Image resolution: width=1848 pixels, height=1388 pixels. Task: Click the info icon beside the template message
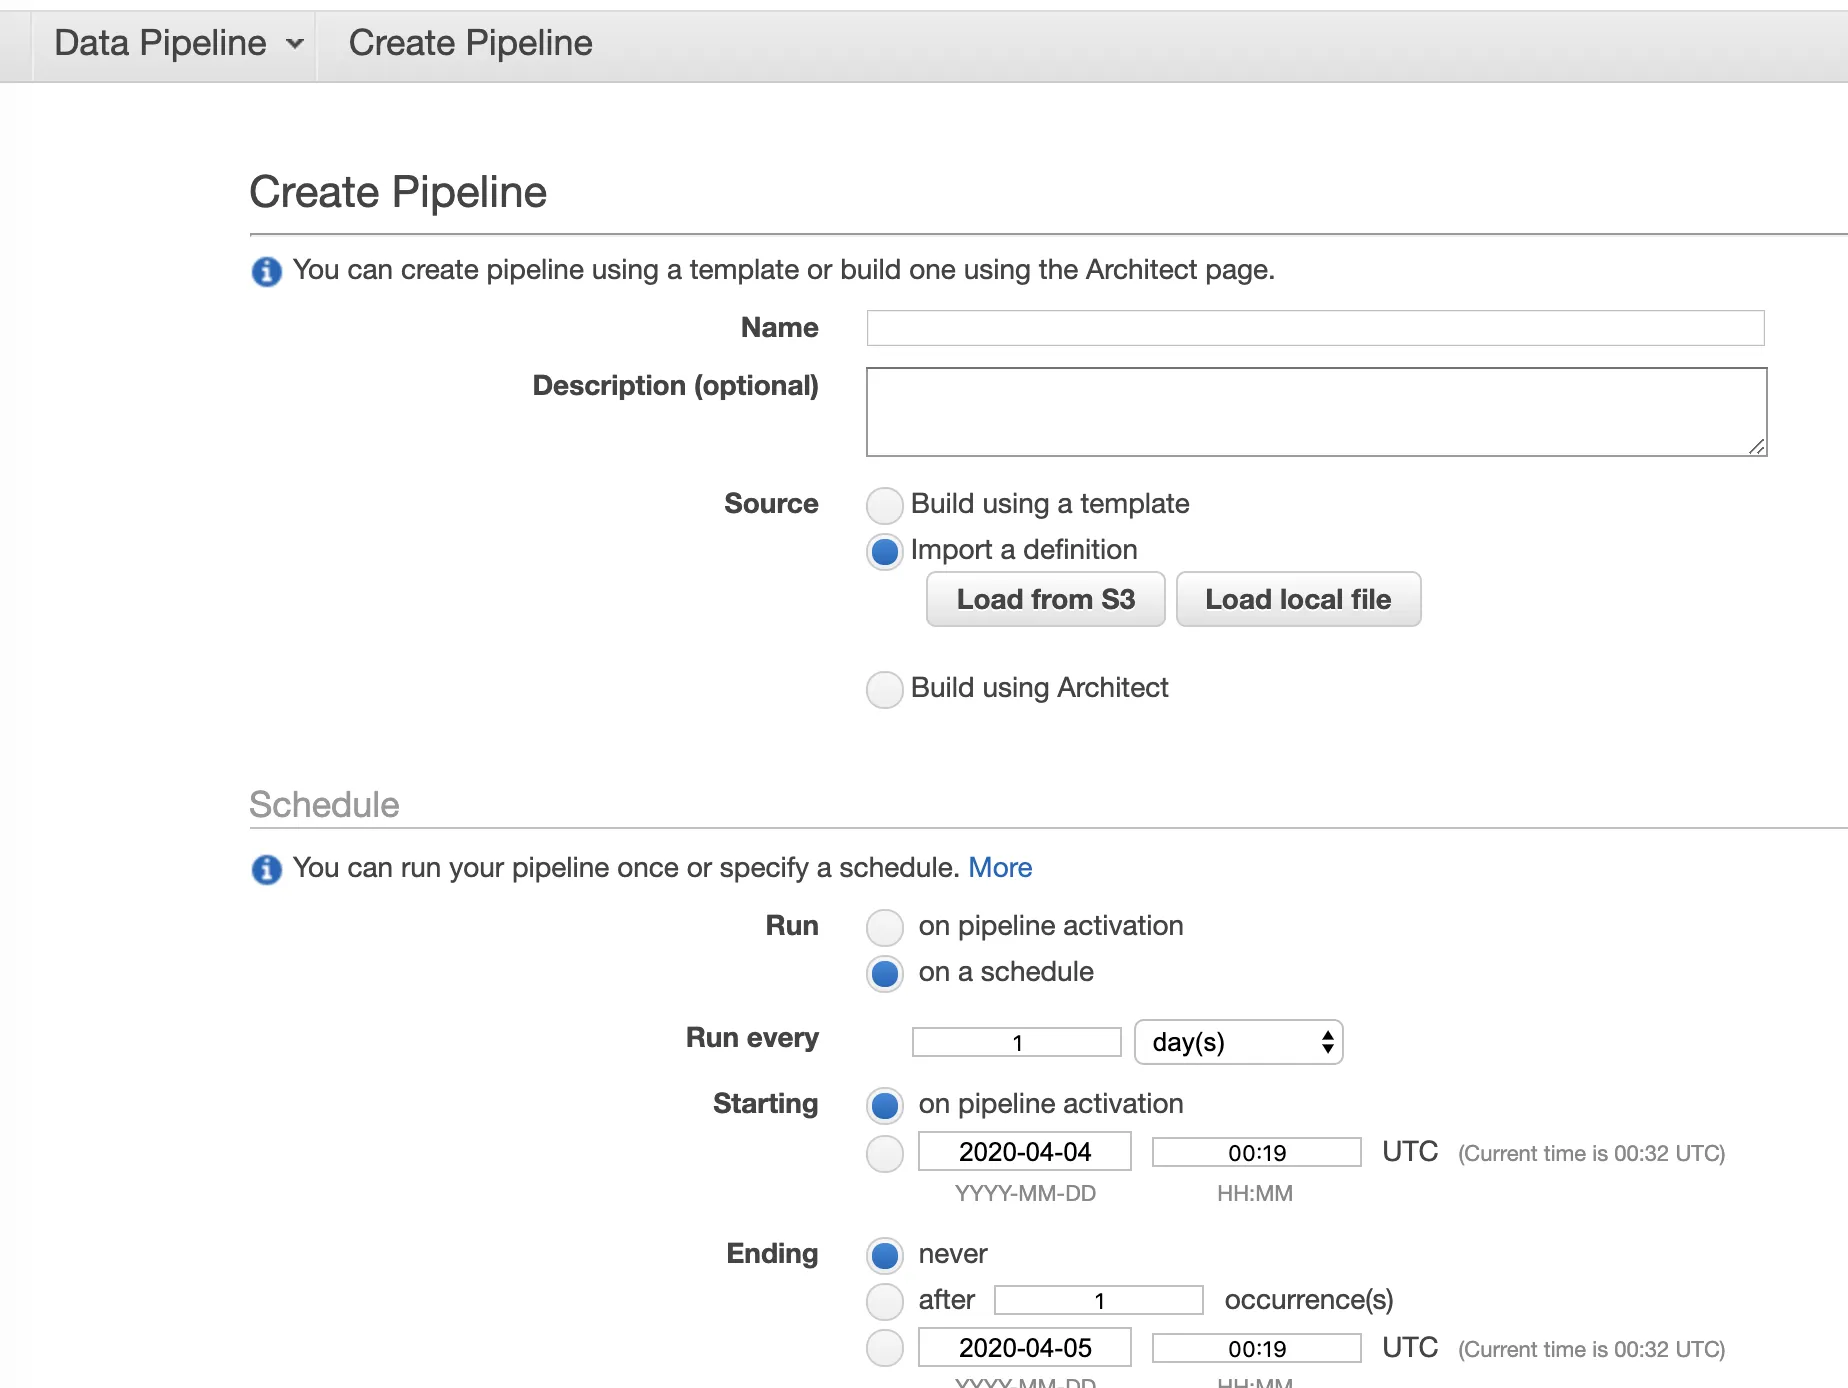(266, 271)
